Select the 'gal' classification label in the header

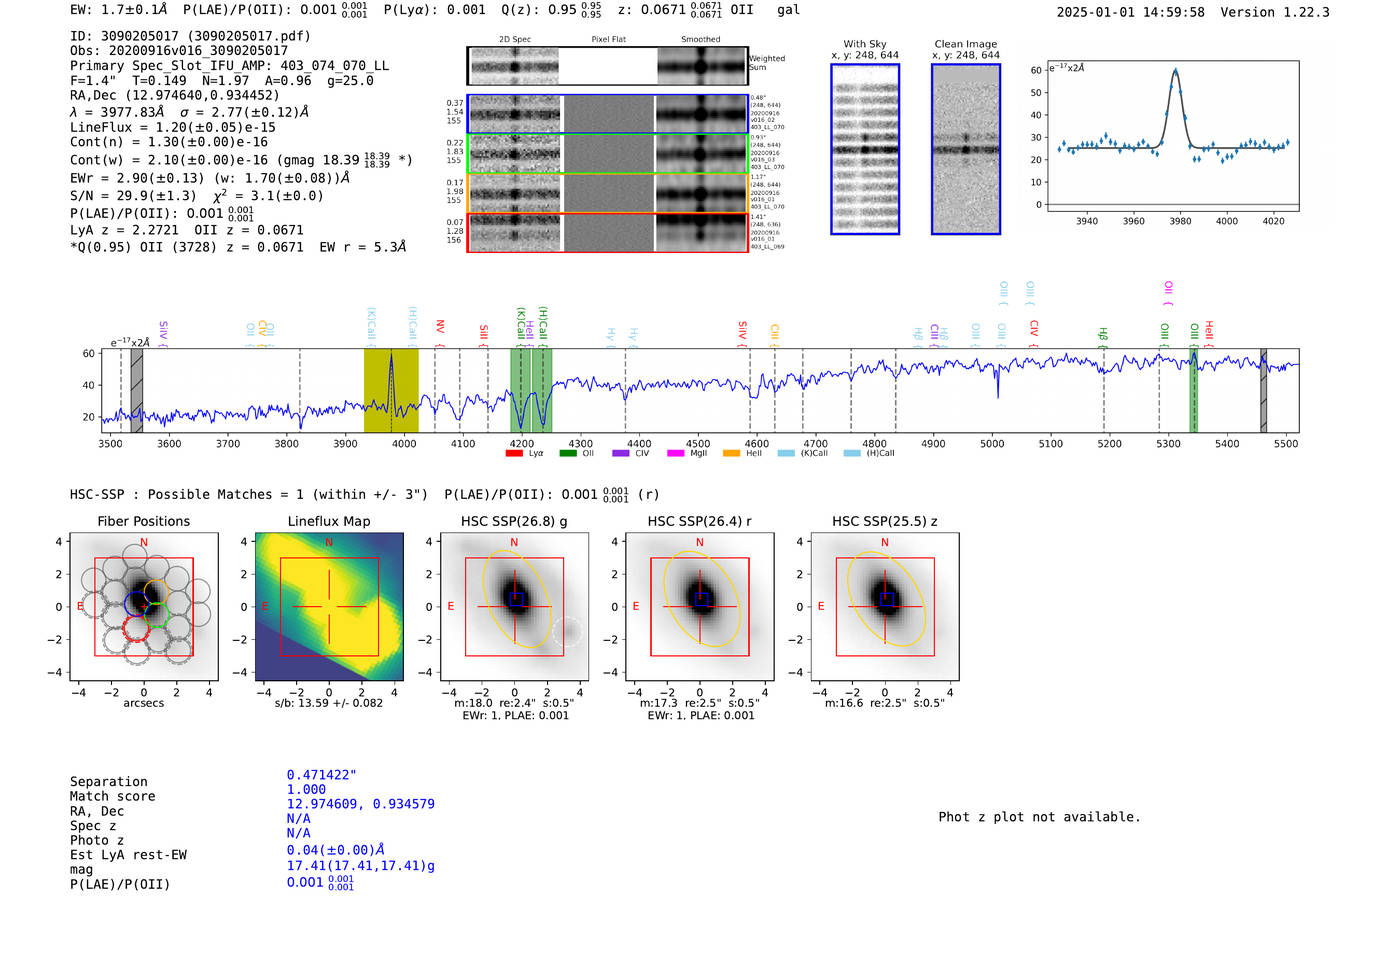pos(789,10)
